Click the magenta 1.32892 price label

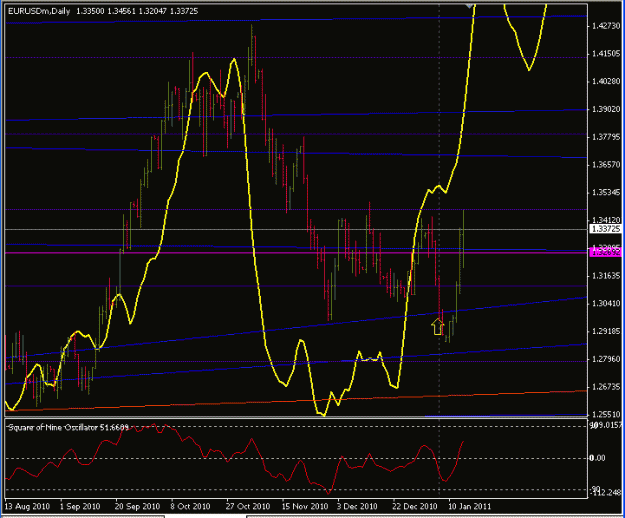pyautogui.click(x=605, y=252)
